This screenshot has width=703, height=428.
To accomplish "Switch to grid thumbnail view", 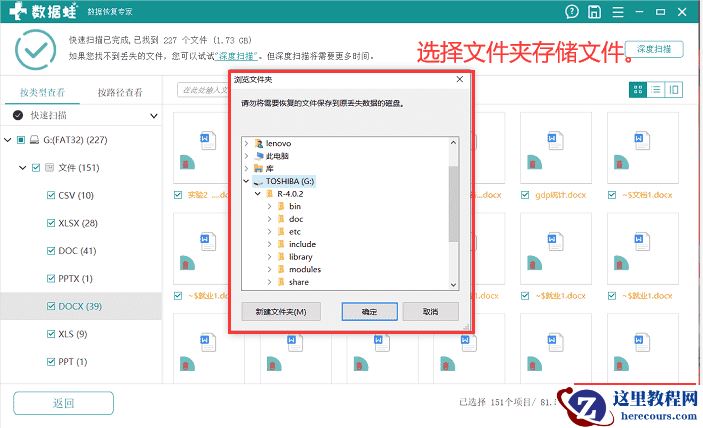I will 638,90.
